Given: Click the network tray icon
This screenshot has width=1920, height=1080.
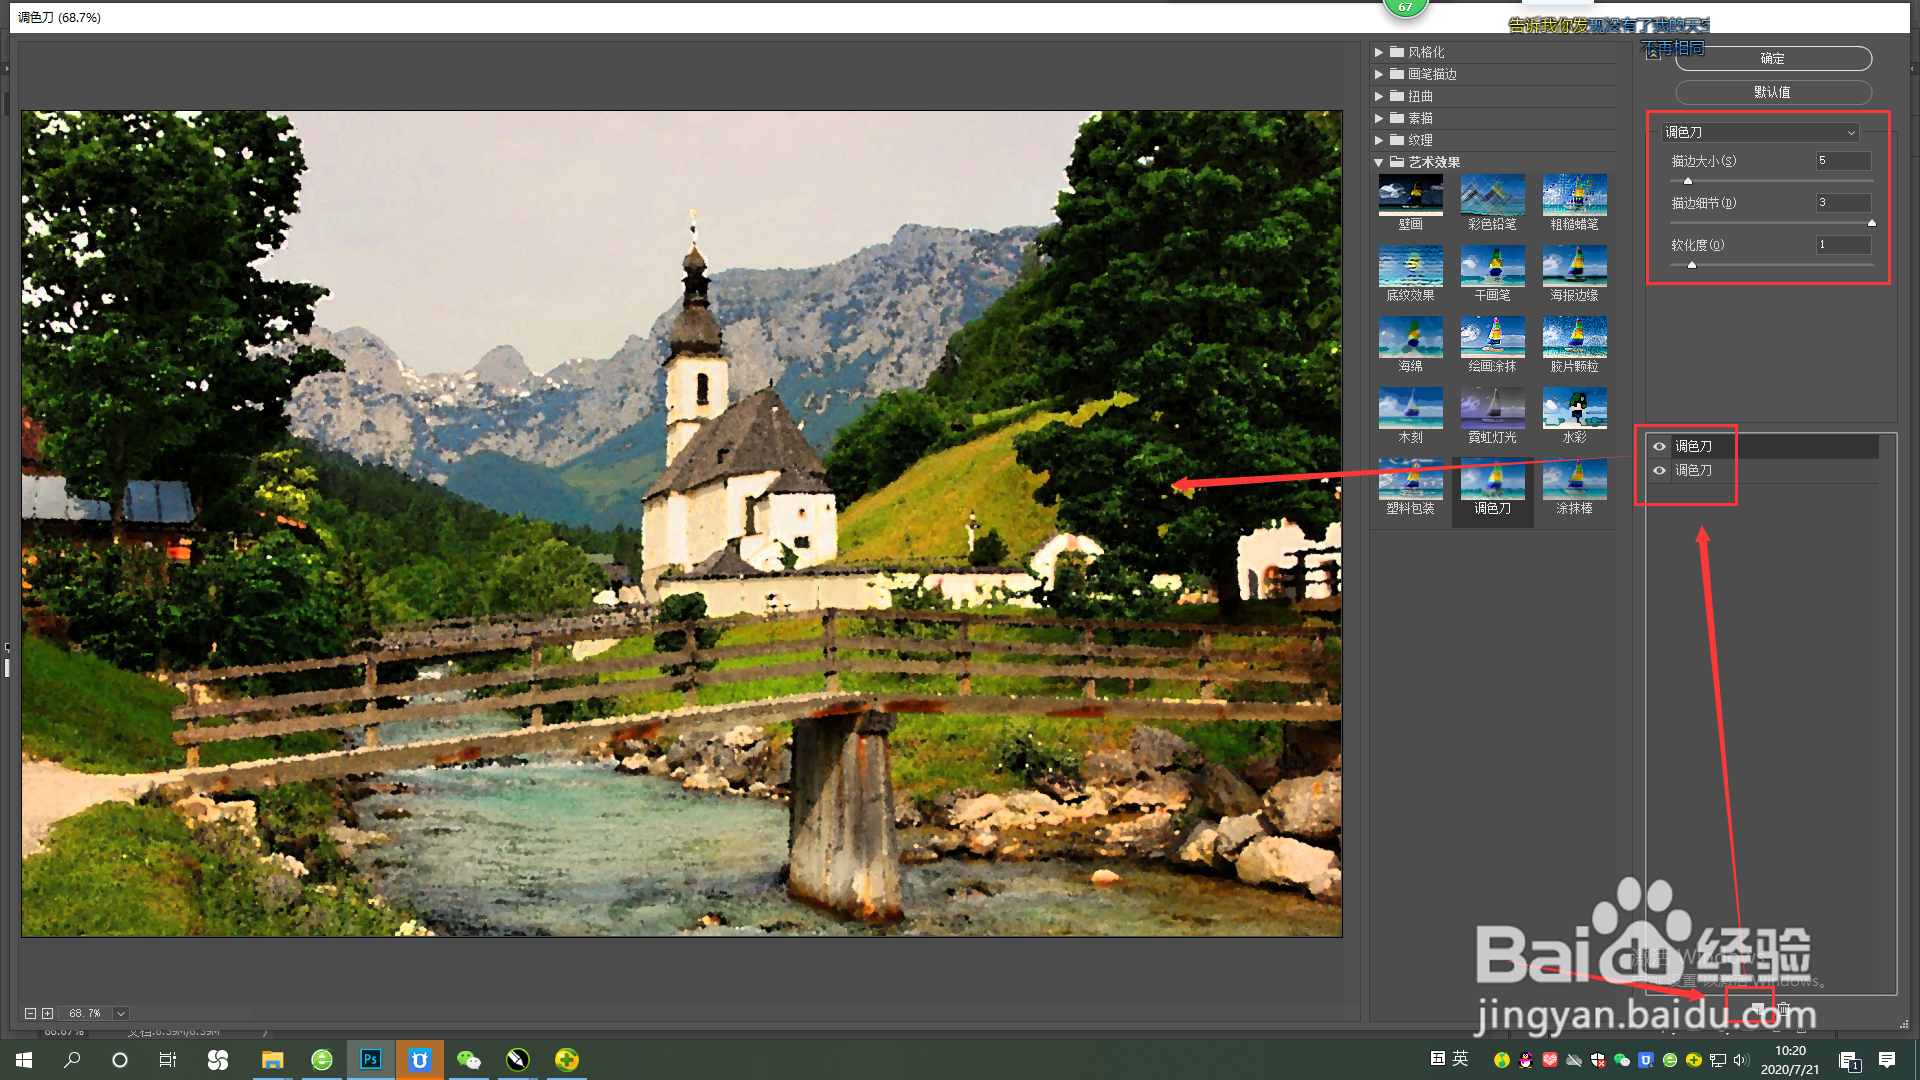Looking at the screenshot, I should (1718, 1060).
